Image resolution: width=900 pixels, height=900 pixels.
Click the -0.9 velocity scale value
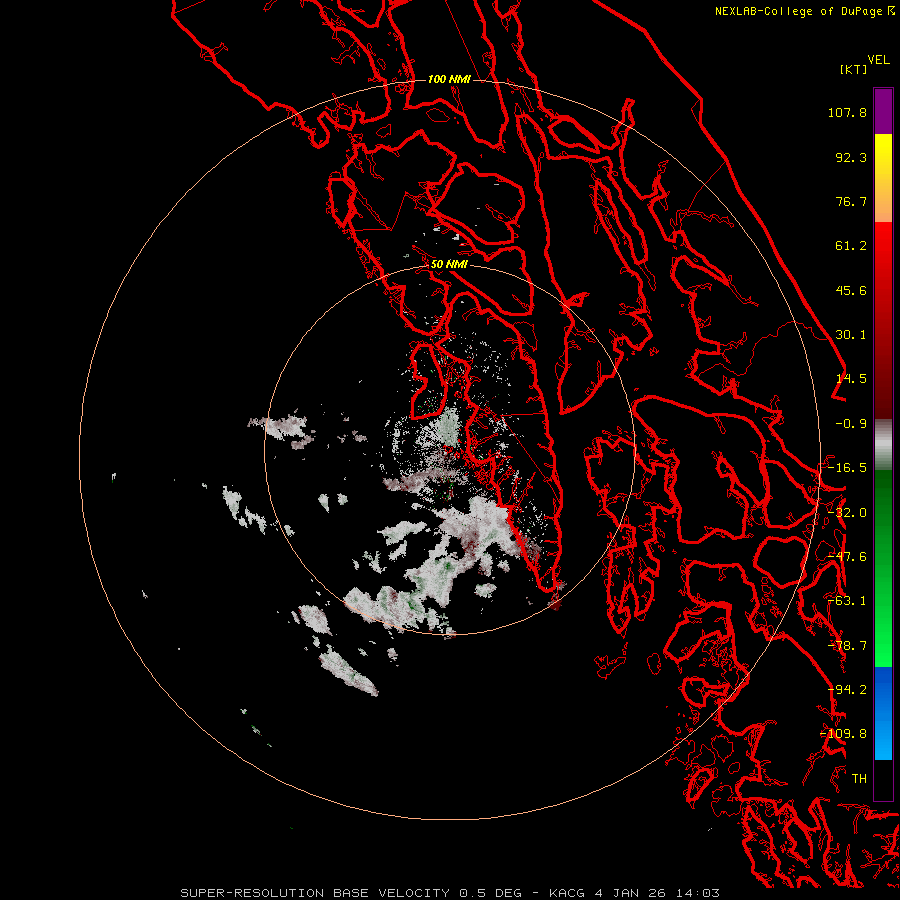851,424
